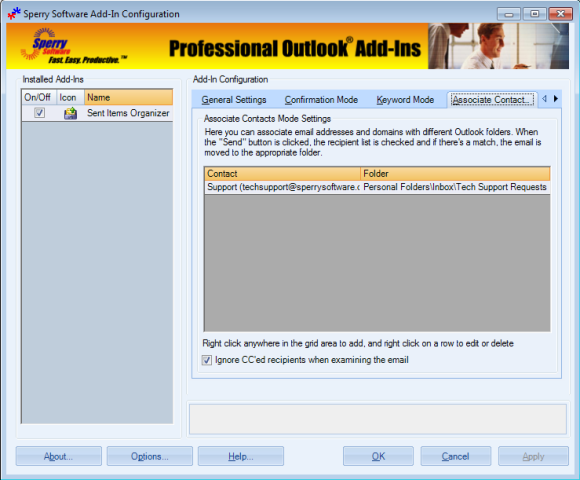Select the Tech Support Requests folder cell
580x480 pixels.
455,187
